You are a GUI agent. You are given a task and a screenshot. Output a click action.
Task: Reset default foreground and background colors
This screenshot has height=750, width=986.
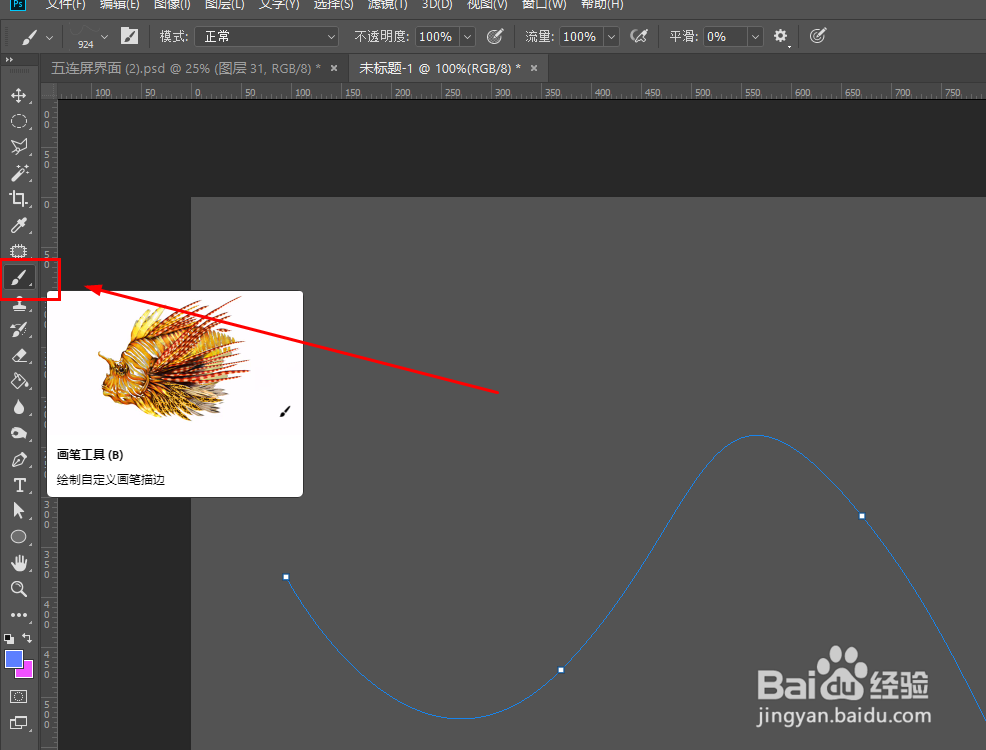9,639
